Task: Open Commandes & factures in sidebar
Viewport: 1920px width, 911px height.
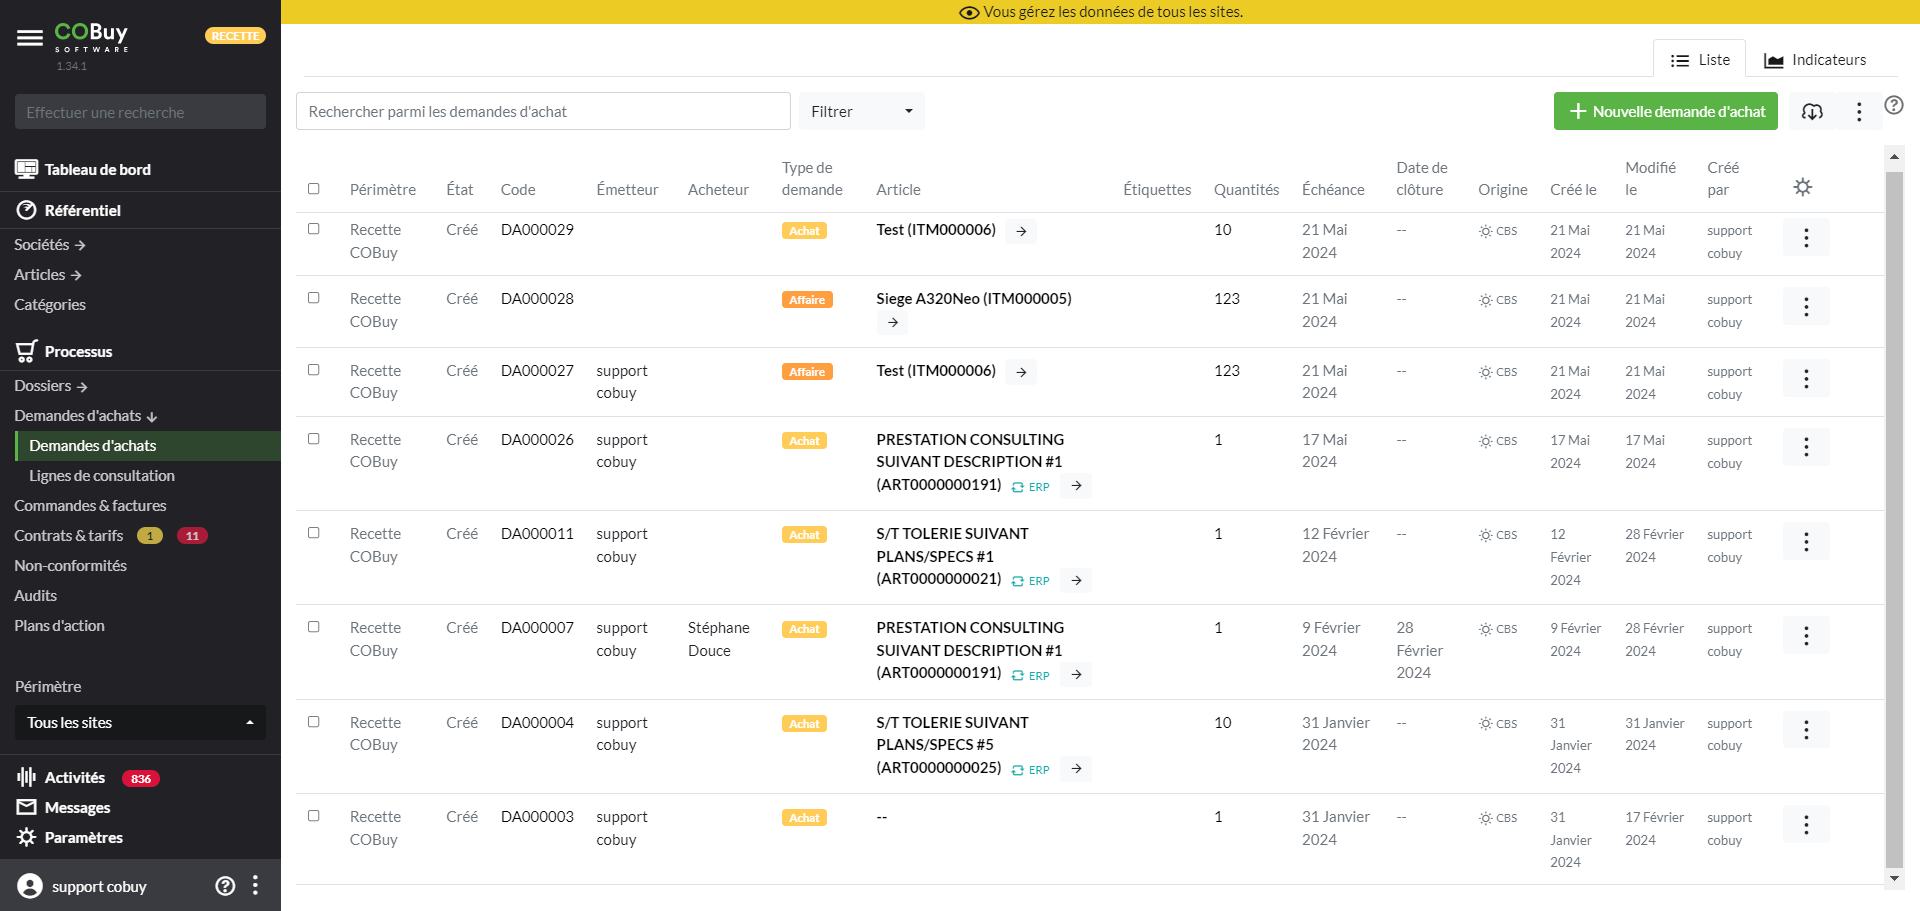Action: click(90, 506)
